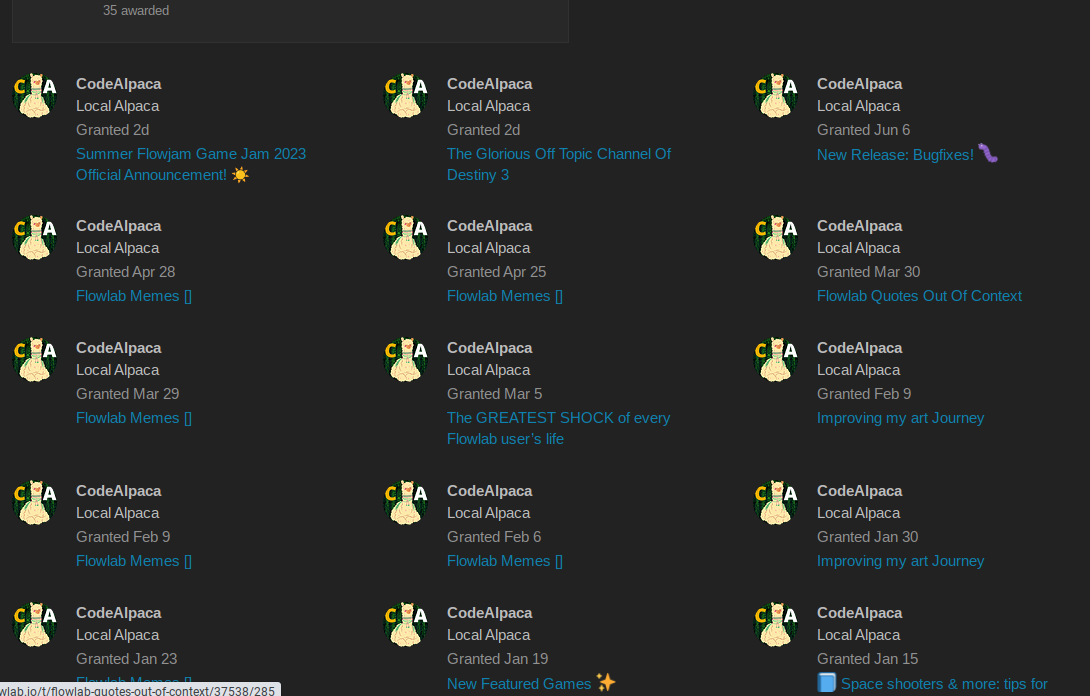Open The GREATEST SHOCK of every Flowlab user's life

click(x=558, y=428)
